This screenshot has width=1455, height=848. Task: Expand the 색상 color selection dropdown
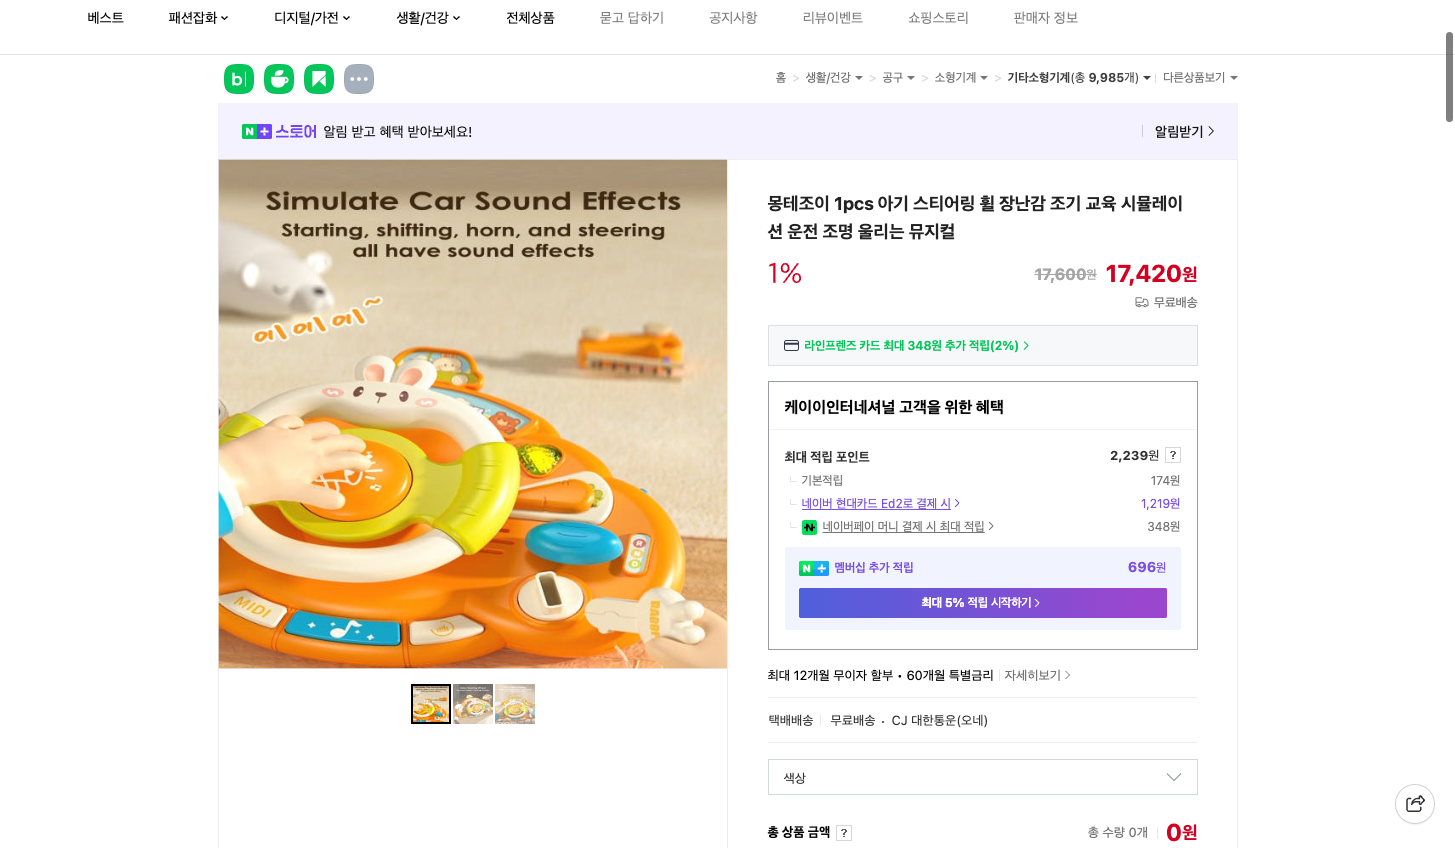pos(982,777)
